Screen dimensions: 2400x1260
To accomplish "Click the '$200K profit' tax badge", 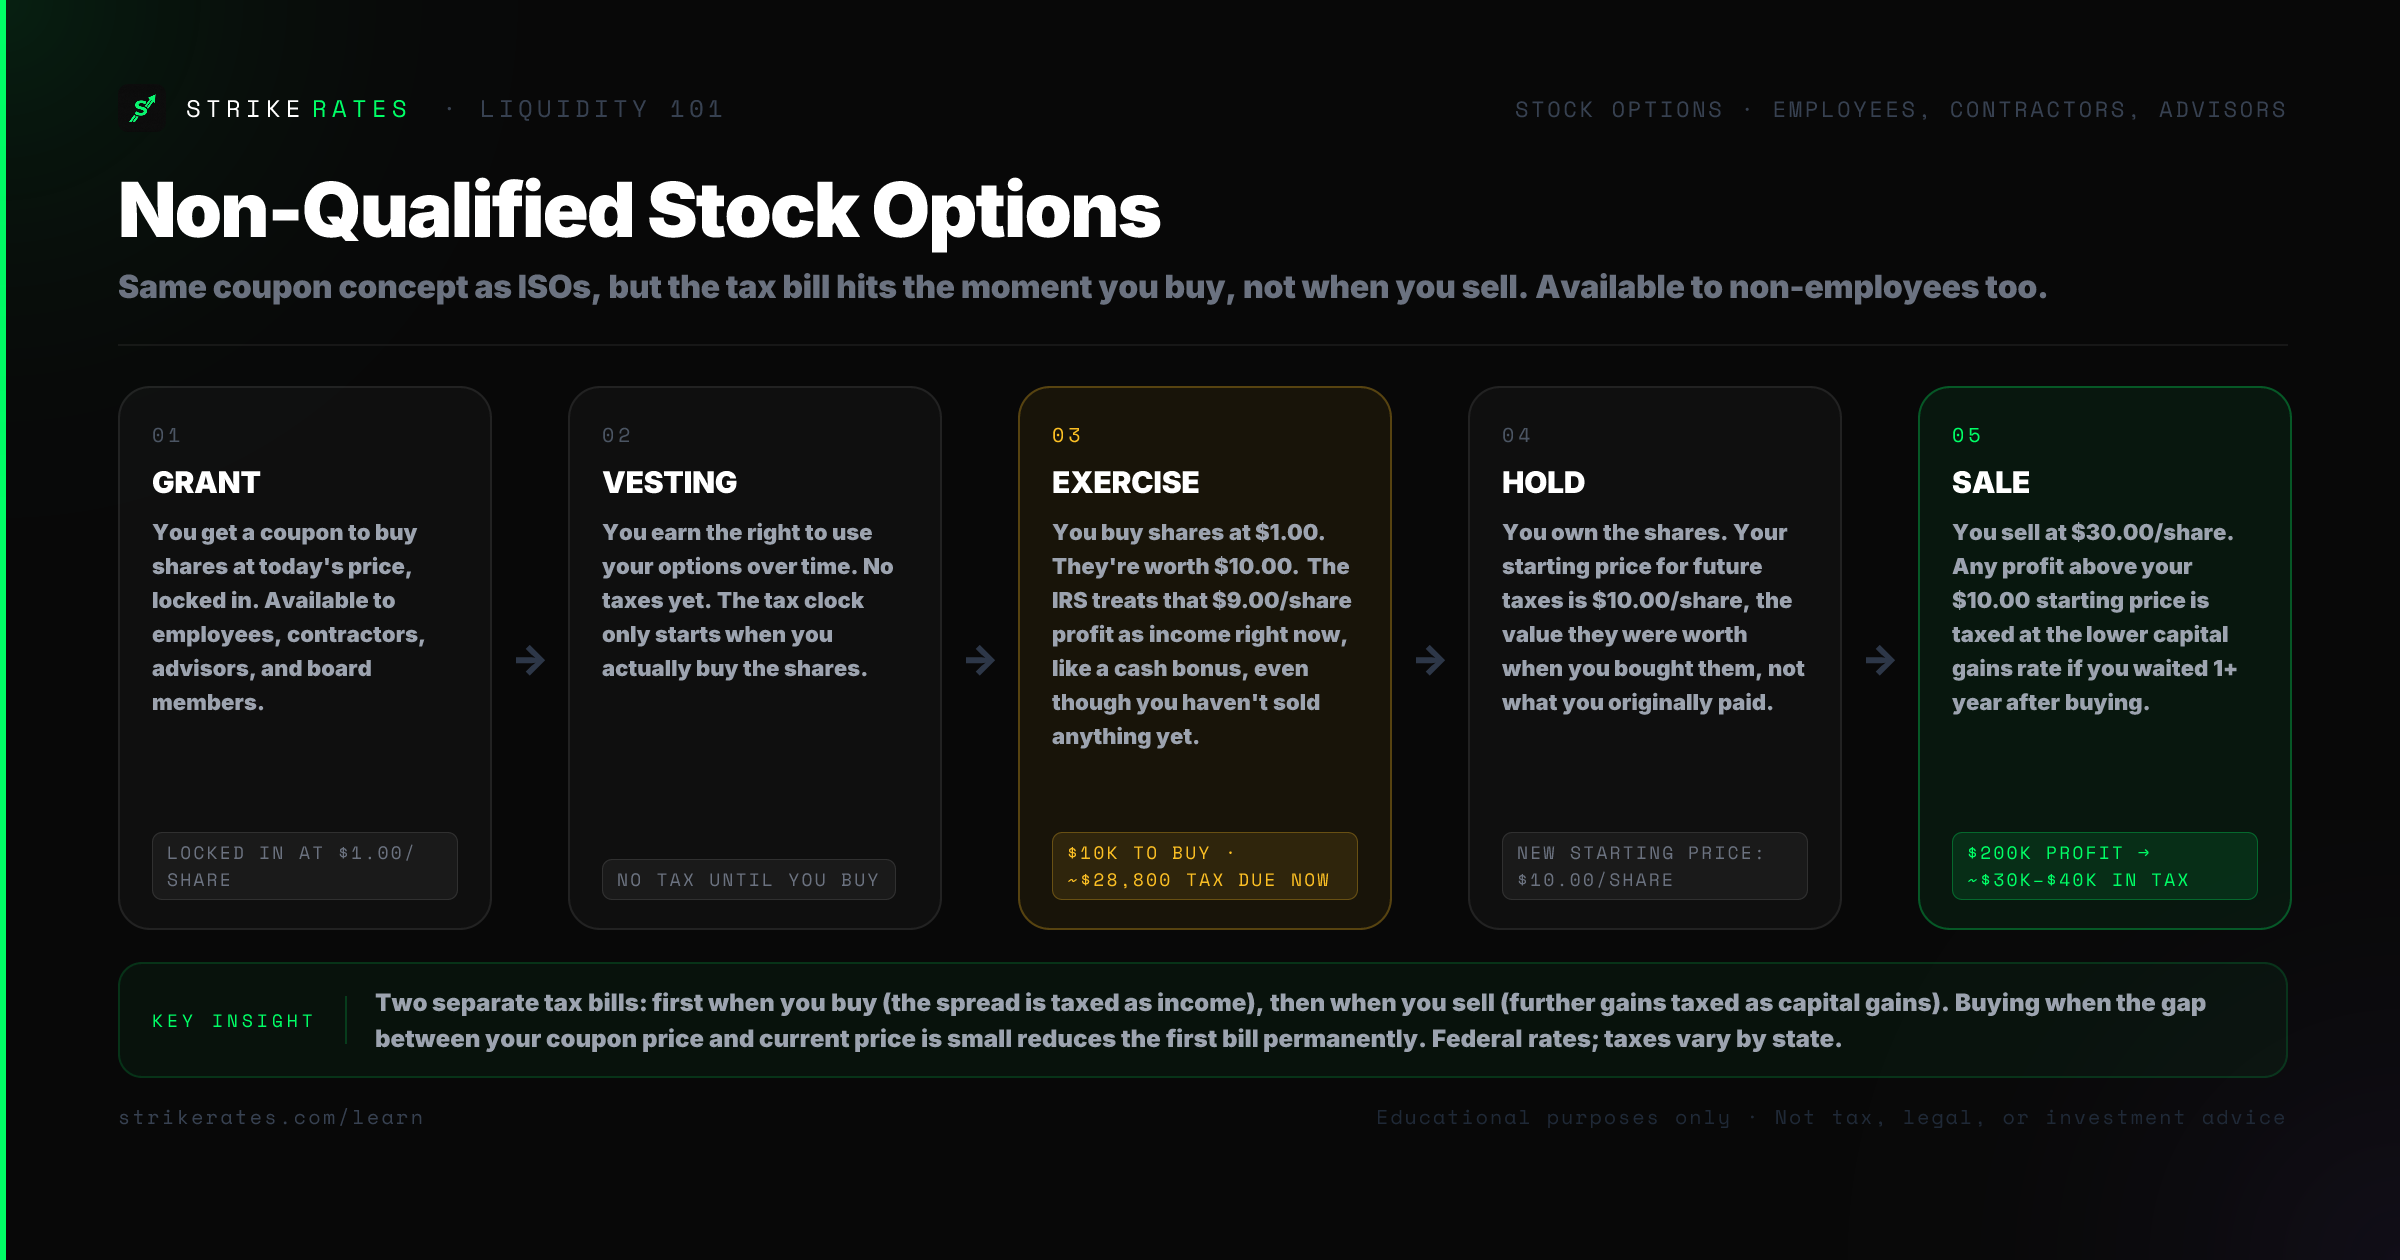I will tap(2105, 866).
